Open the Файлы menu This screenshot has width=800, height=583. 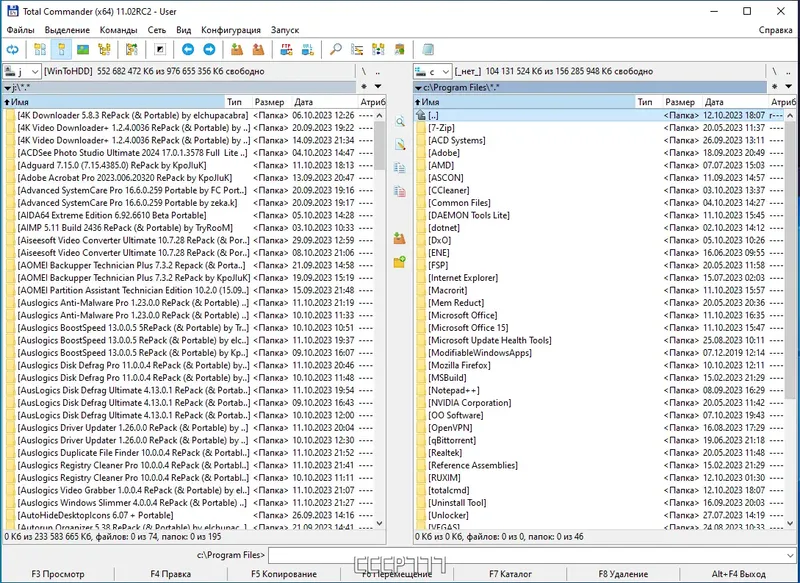click(x=20, y=30)
